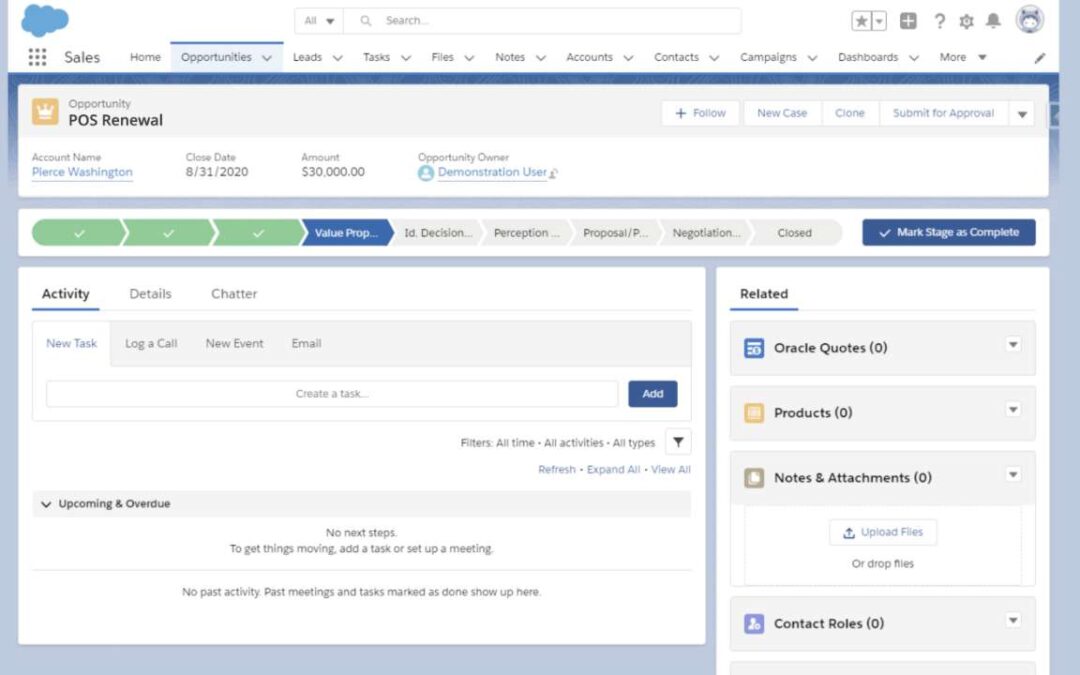Viewport: 1080px width, 675px height.
Task: Click Submit for Approval
Action: (944, 114)
